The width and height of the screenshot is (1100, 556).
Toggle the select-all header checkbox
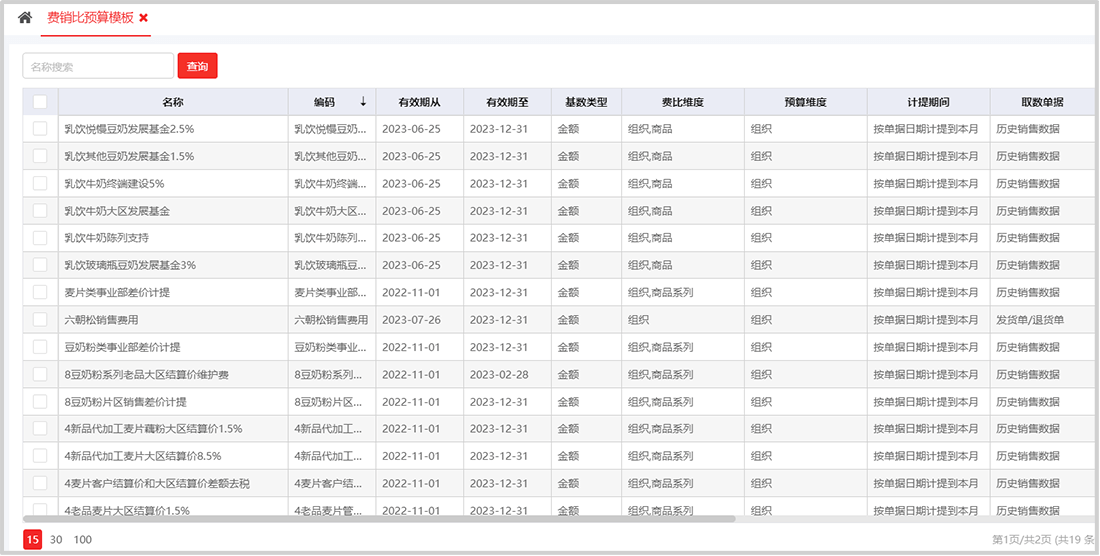40,102
